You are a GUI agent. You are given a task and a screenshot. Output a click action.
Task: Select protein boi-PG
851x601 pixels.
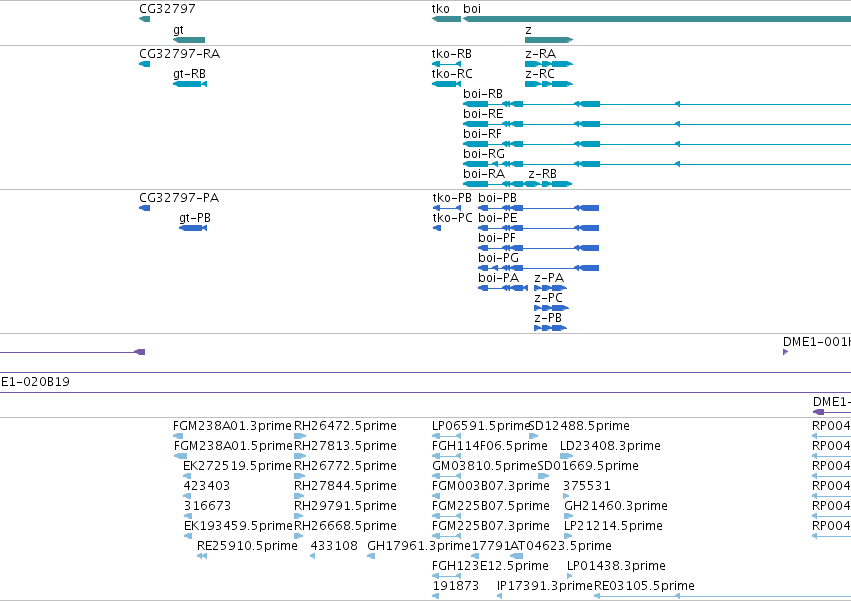(x=498, y=258)
